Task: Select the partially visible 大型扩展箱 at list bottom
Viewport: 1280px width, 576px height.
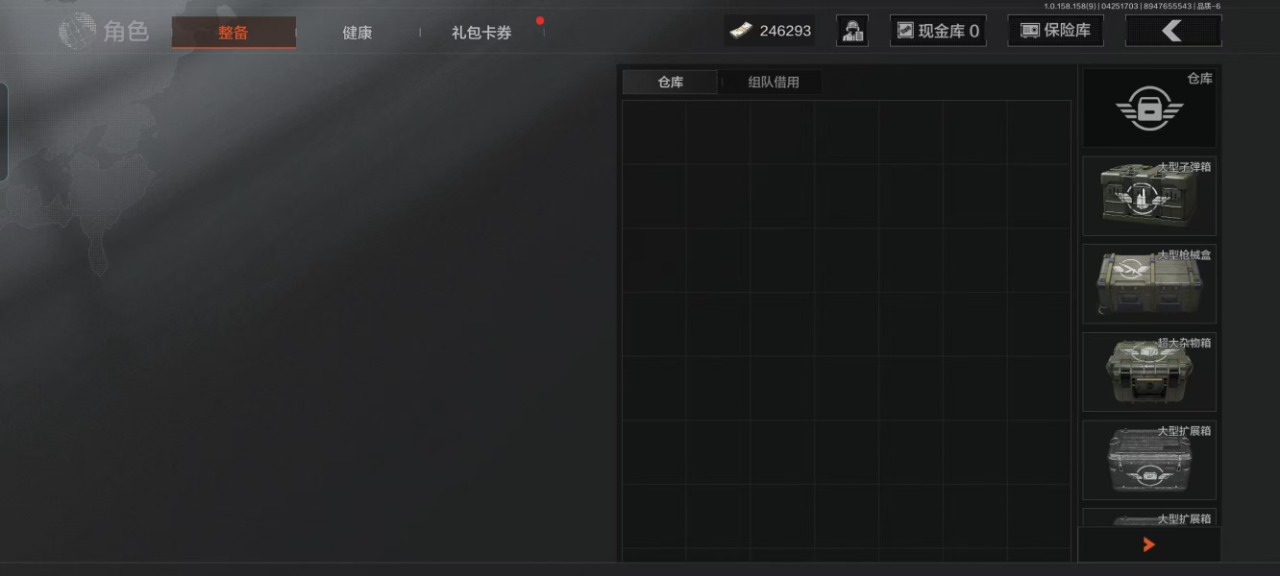Action: click(x=1149, y=517)
